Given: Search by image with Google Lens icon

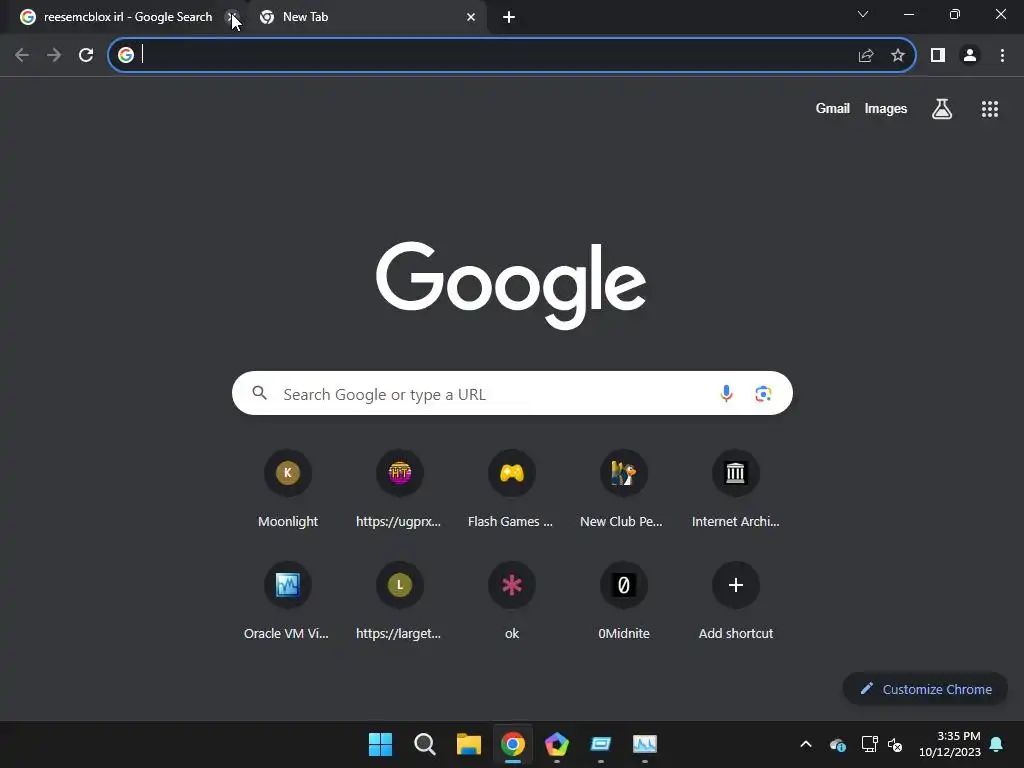Looking at the screenshot, I should point(763,394).
